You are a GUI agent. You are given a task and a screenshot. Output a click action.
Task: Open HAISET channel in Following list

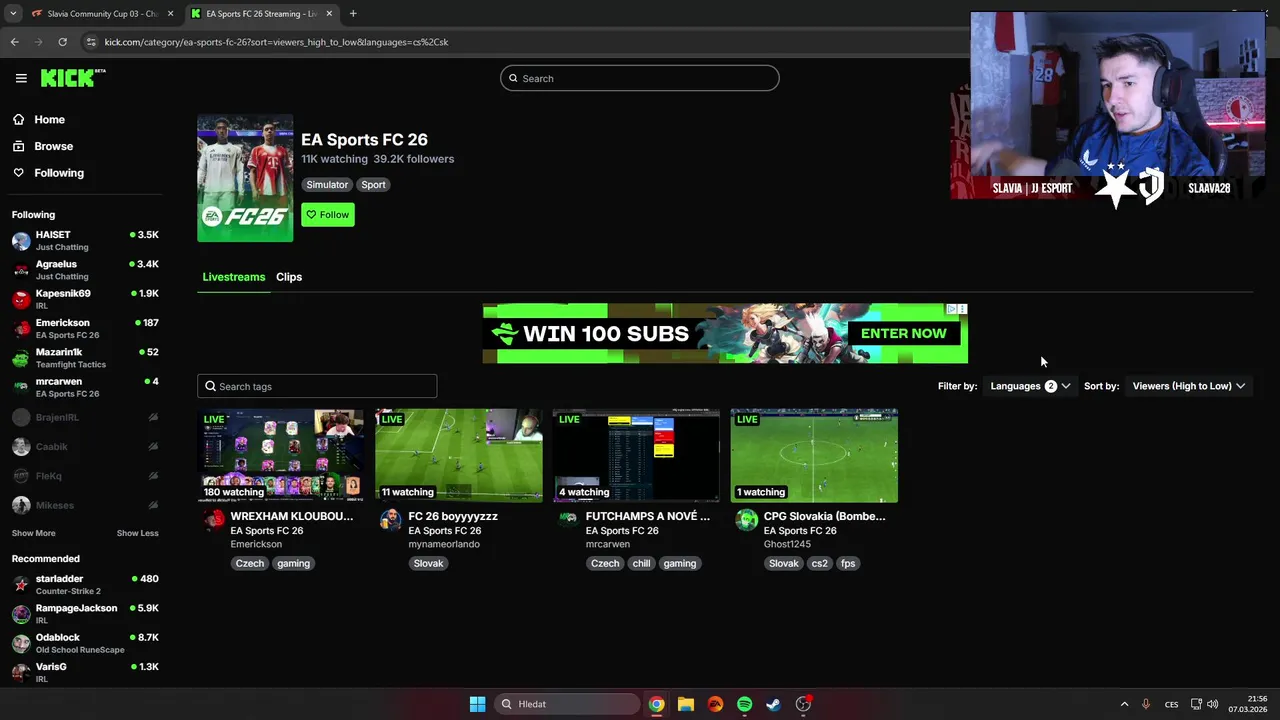(x=85, y=240)
